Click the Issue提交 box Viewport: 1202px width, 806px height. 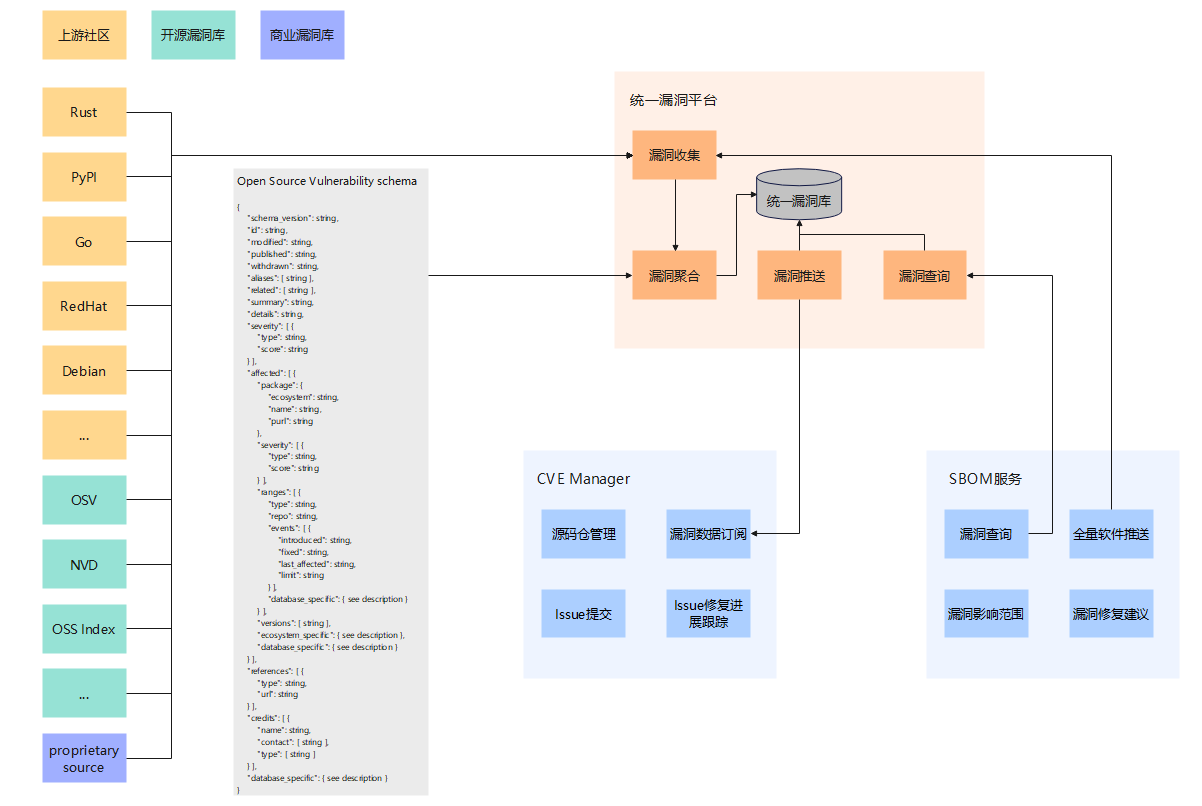coord(583,614)
